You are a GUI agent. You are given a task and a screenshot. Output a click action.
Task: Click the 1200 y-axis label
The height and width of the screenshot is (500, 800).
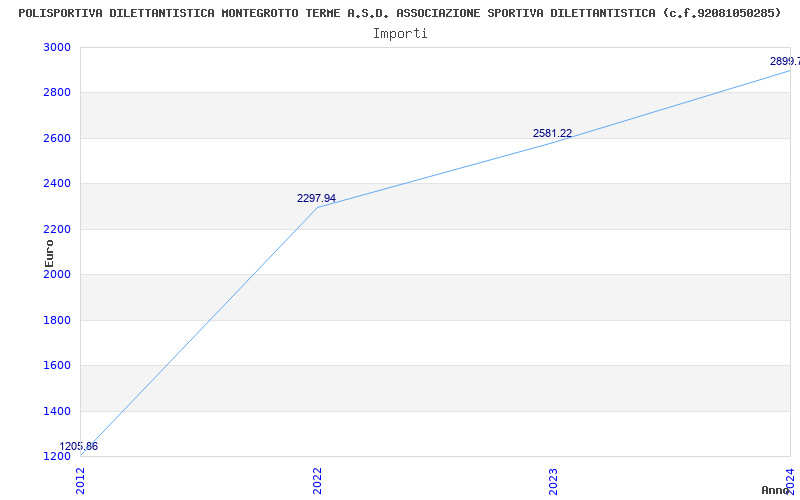[55, 457]
